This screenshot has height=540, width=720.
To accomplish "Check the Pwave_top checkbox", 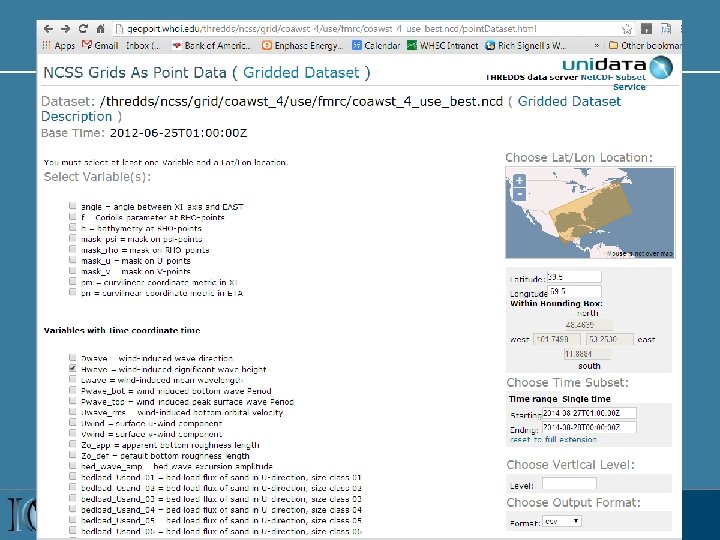I will coord(73,400).
